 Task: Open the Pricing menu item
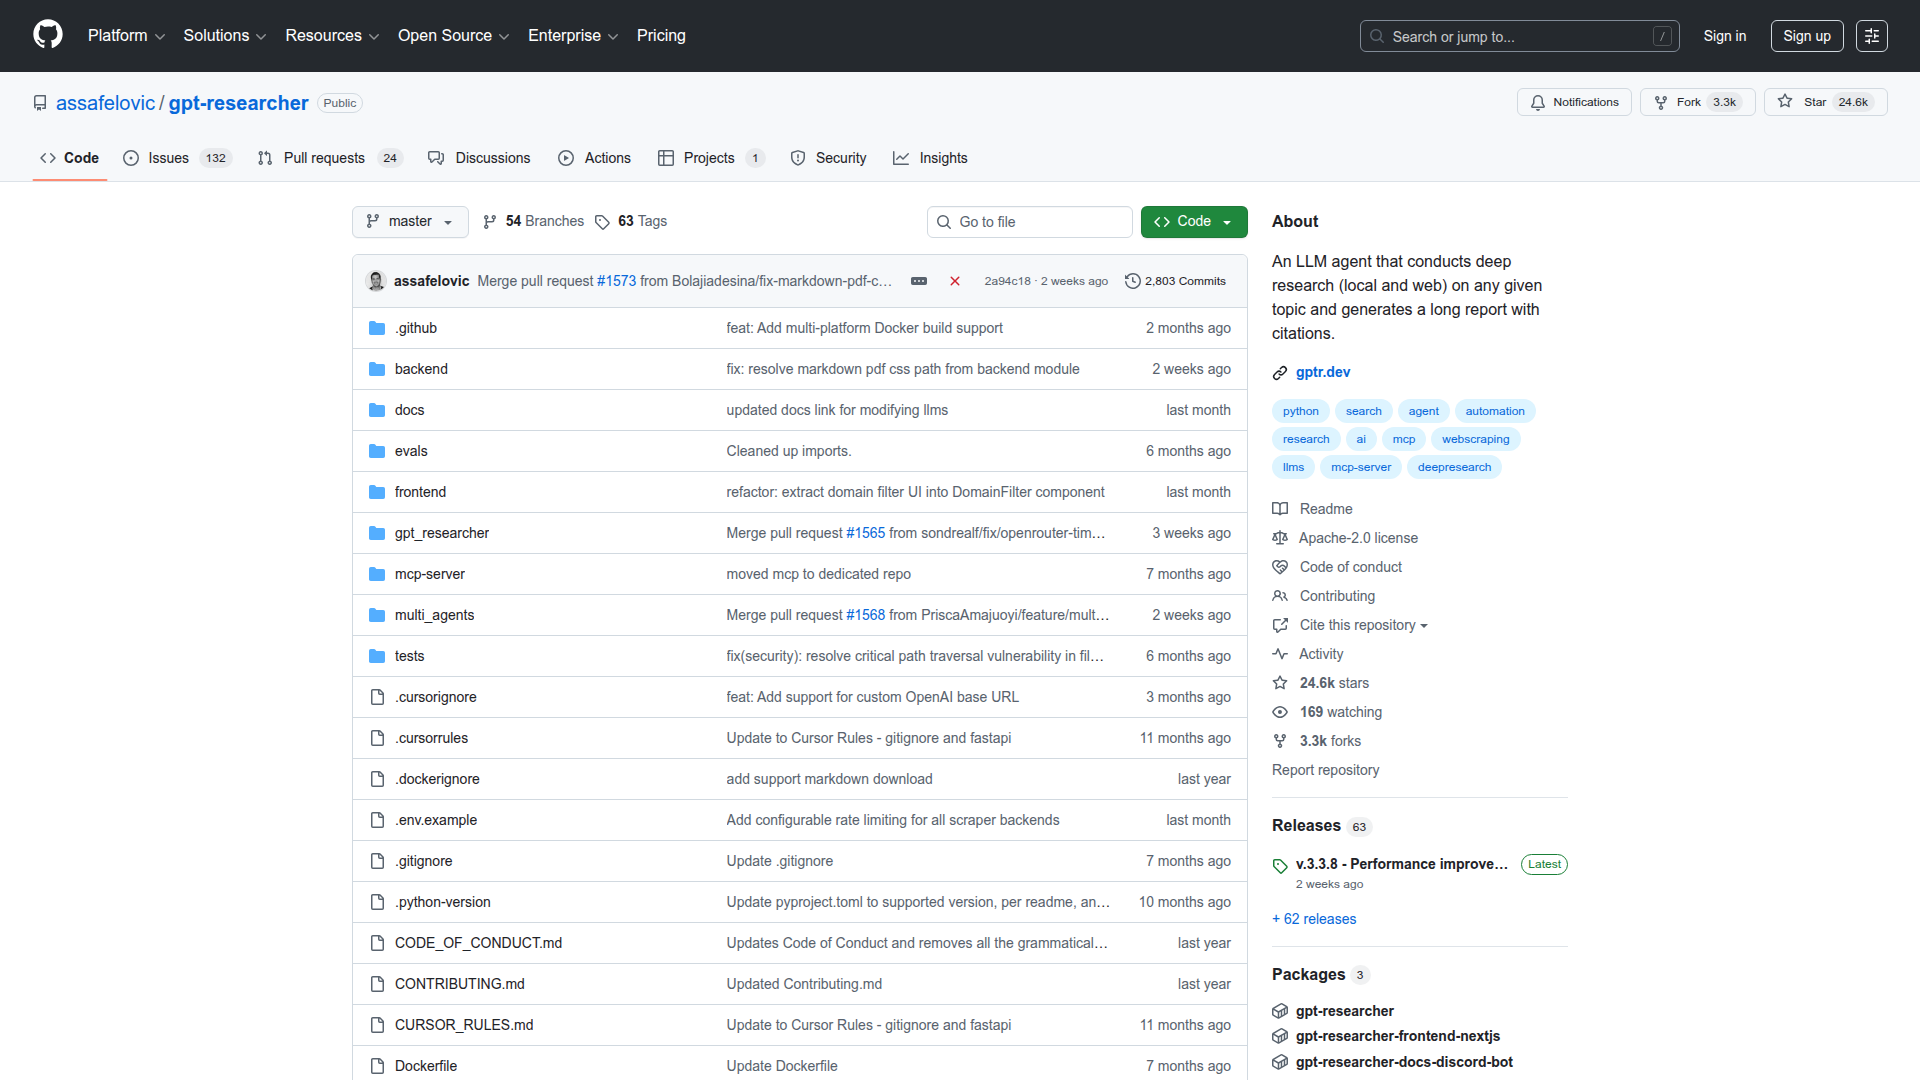pos(661,36)
